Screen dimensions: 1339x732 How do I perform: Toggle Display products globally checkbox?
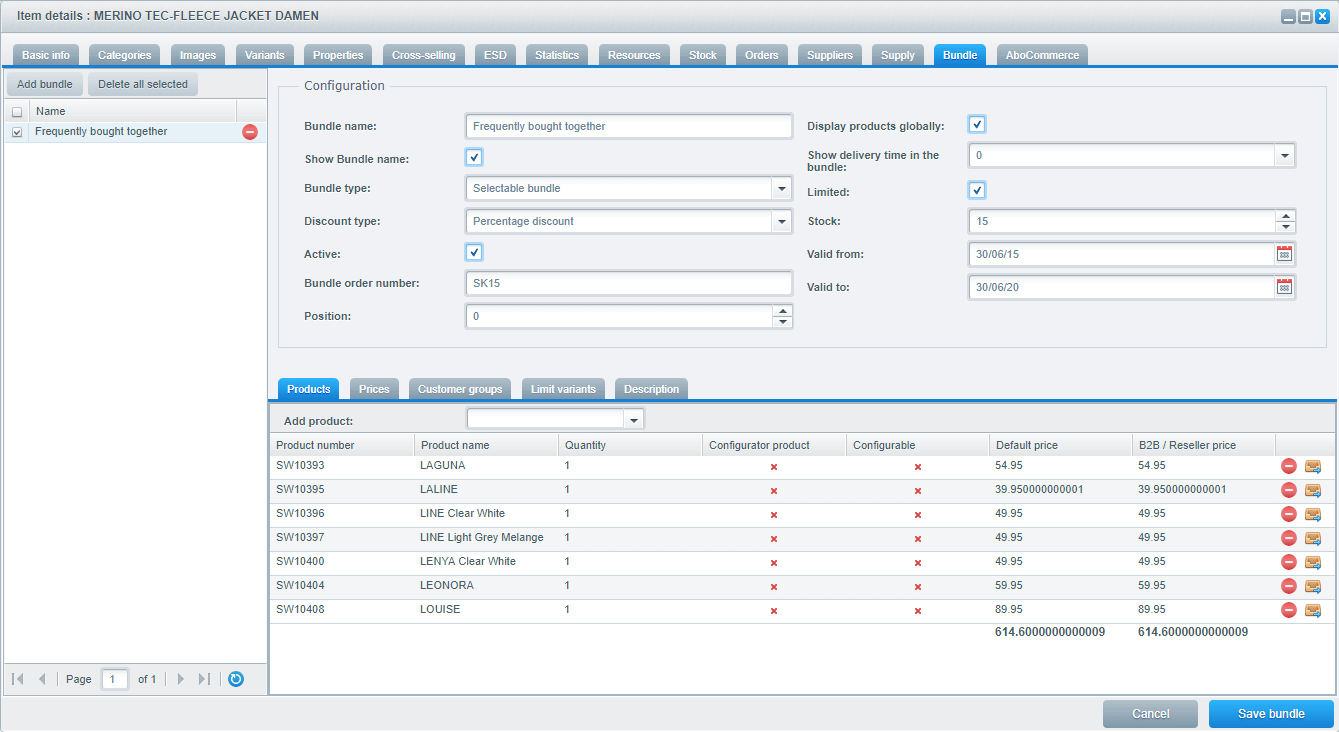tap(977, 125)
